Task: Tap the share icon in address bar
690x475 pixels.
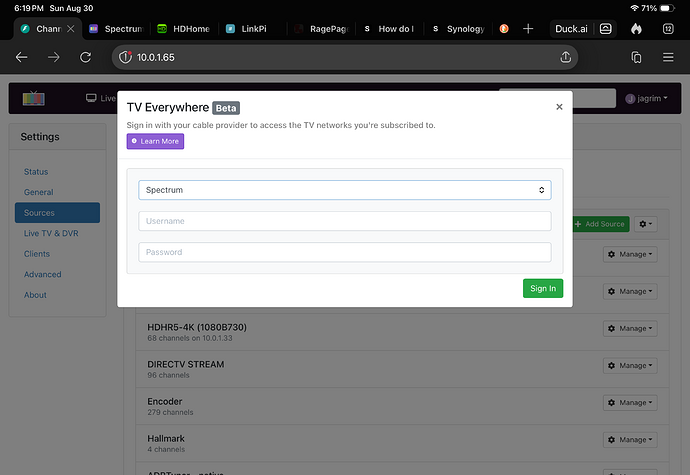Action: click(565, 57)
